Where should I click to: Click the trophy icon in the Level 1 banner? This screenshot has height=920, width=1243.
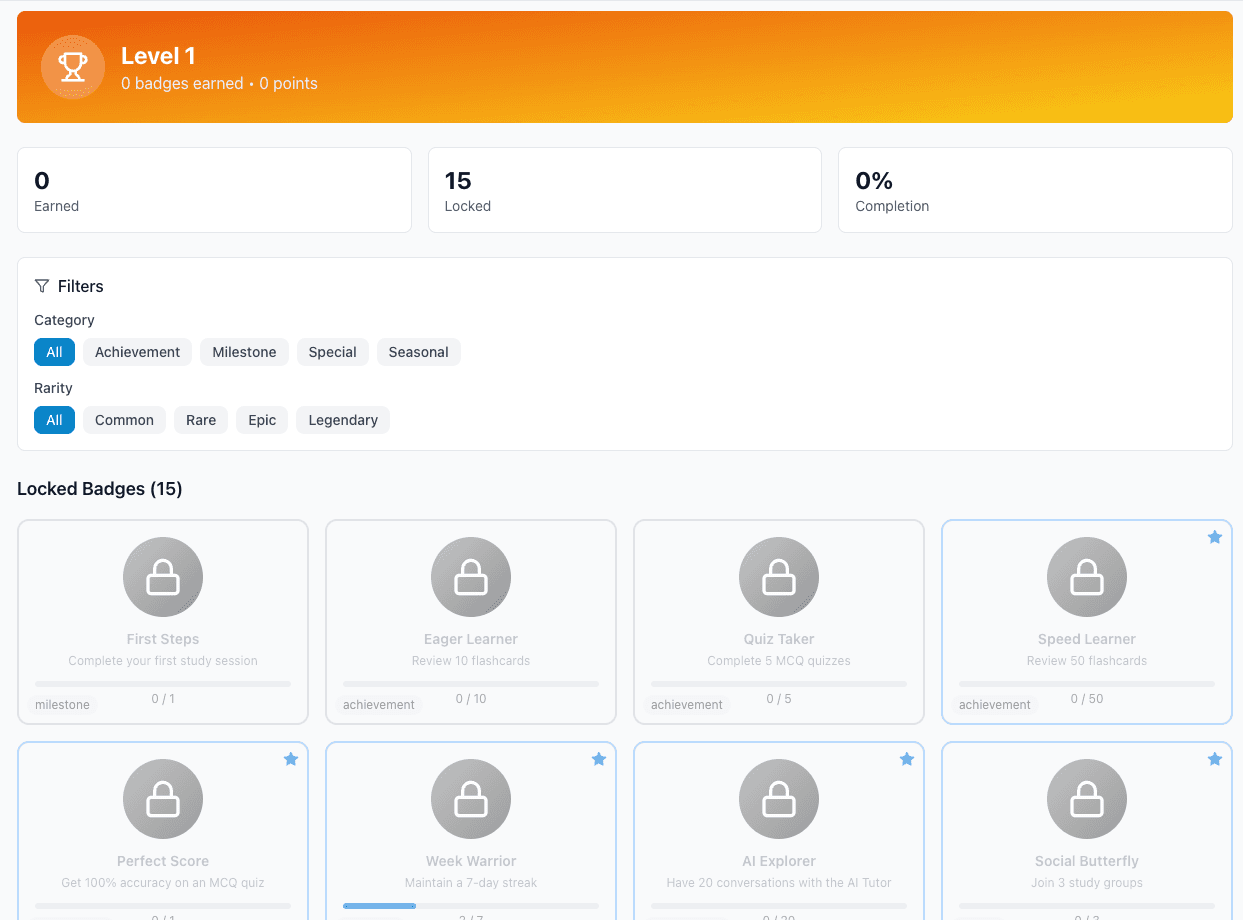point(73,67)
